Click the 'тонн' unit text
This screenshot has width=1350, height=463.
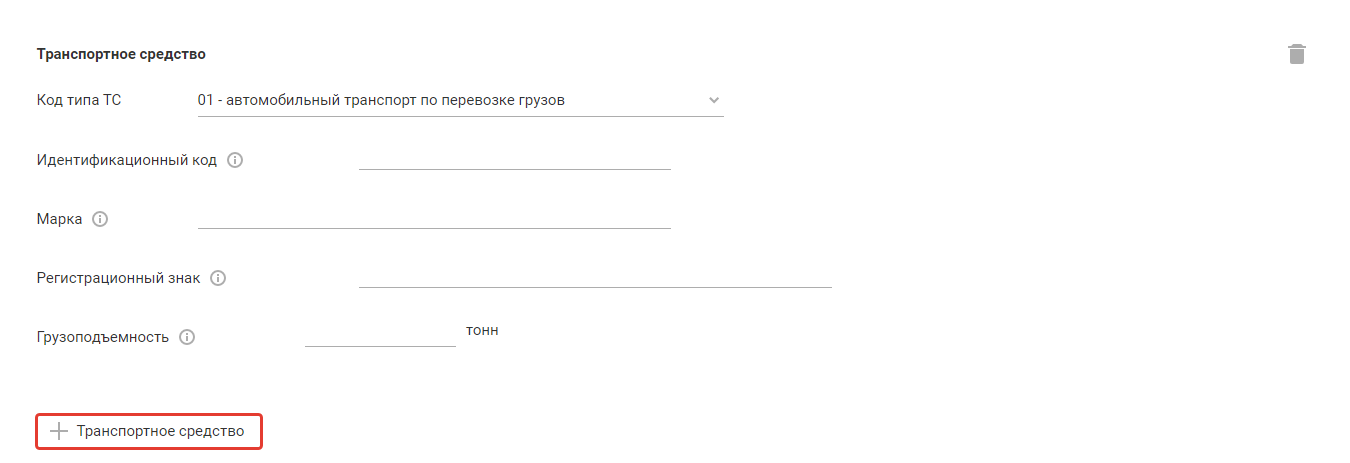point(482,330)
